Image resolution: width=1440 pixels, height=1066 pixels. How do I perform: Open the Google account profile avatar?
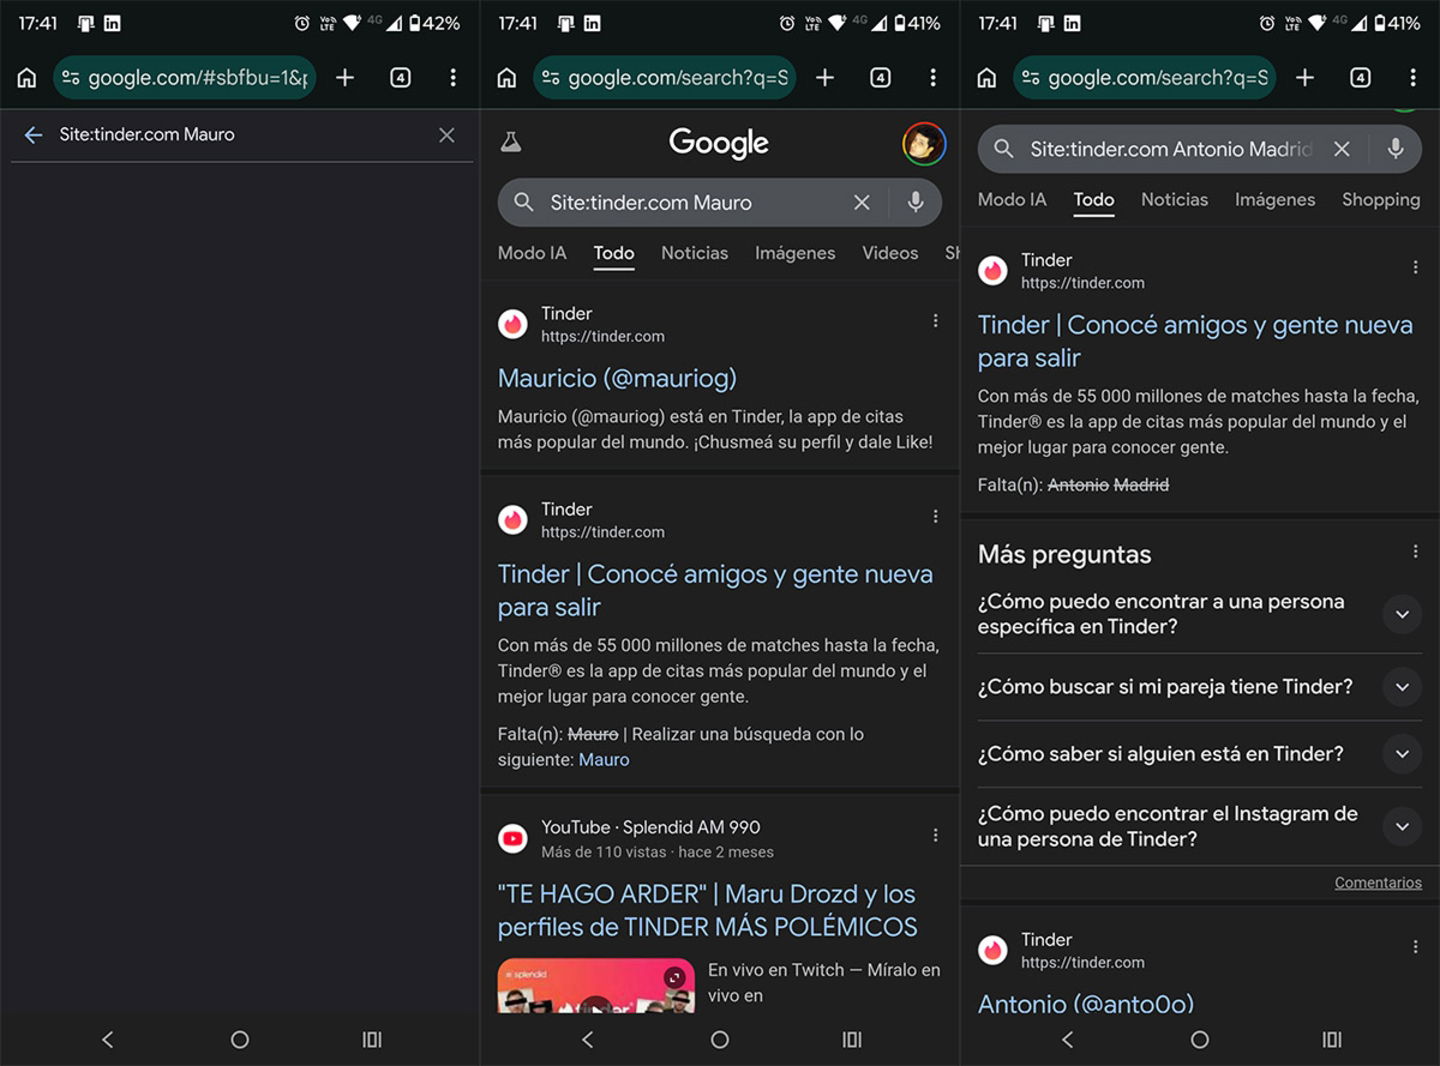(923, 144)
